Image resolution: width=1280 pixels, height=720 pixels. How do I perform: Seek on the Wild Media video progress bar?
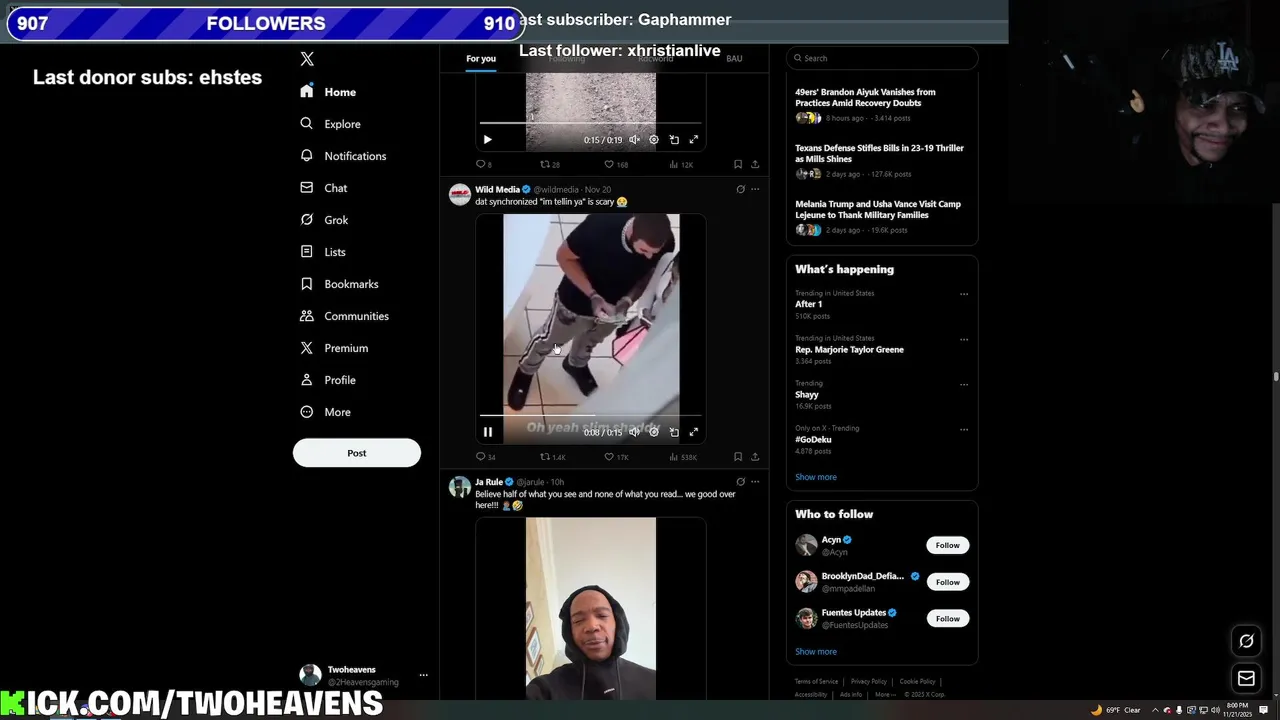pos(591,414)
